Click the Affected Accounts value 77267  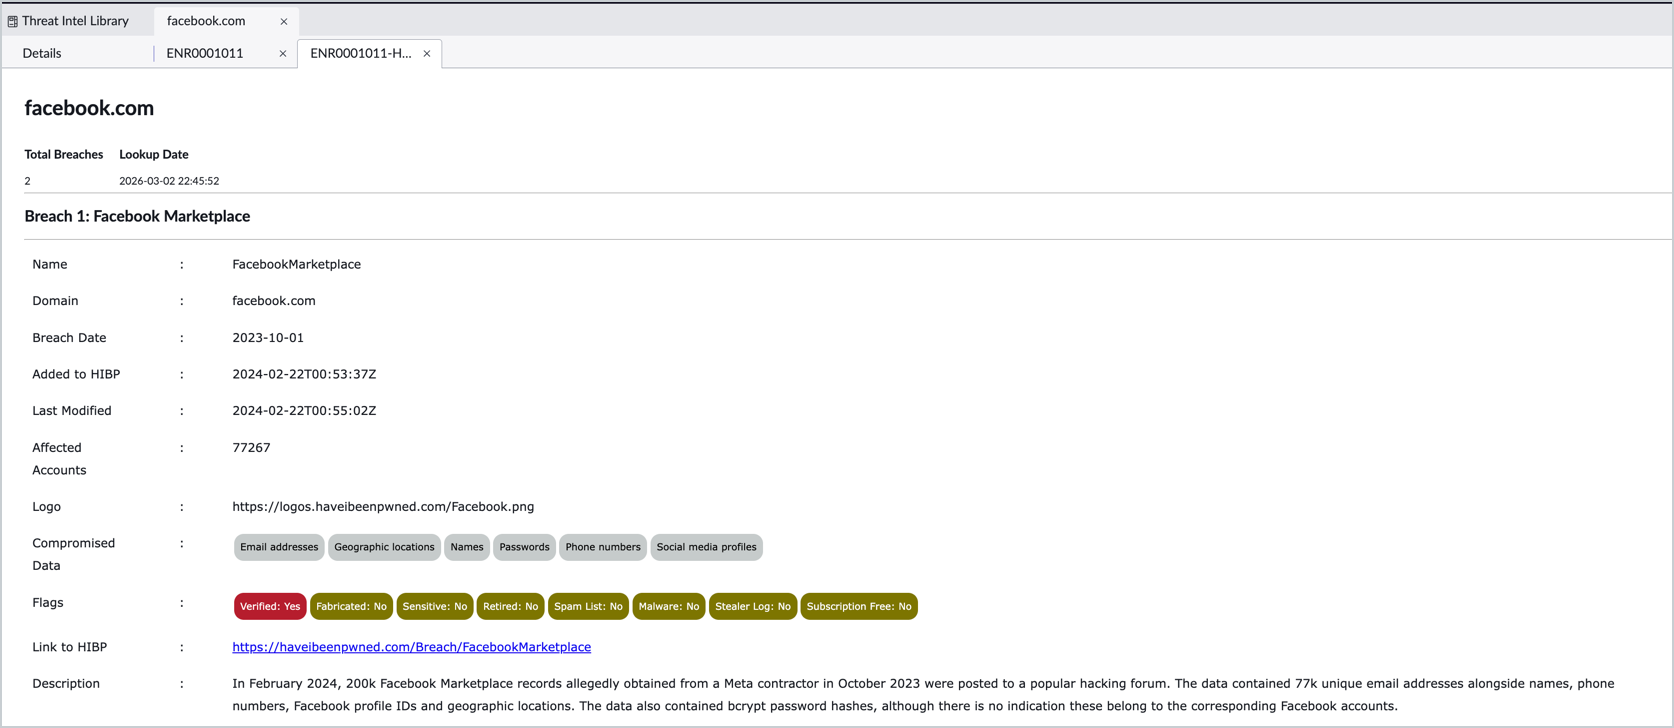click(x=251, y=448)
